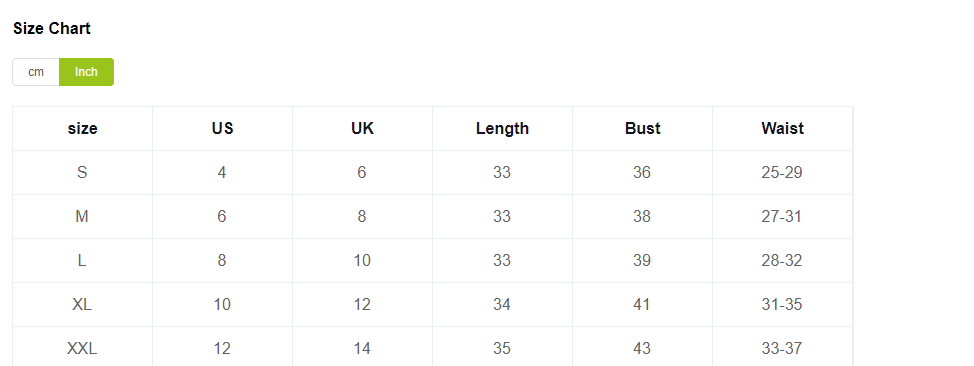974x366 pixels.
Task: Click the size column header
Action: point(83,129)
